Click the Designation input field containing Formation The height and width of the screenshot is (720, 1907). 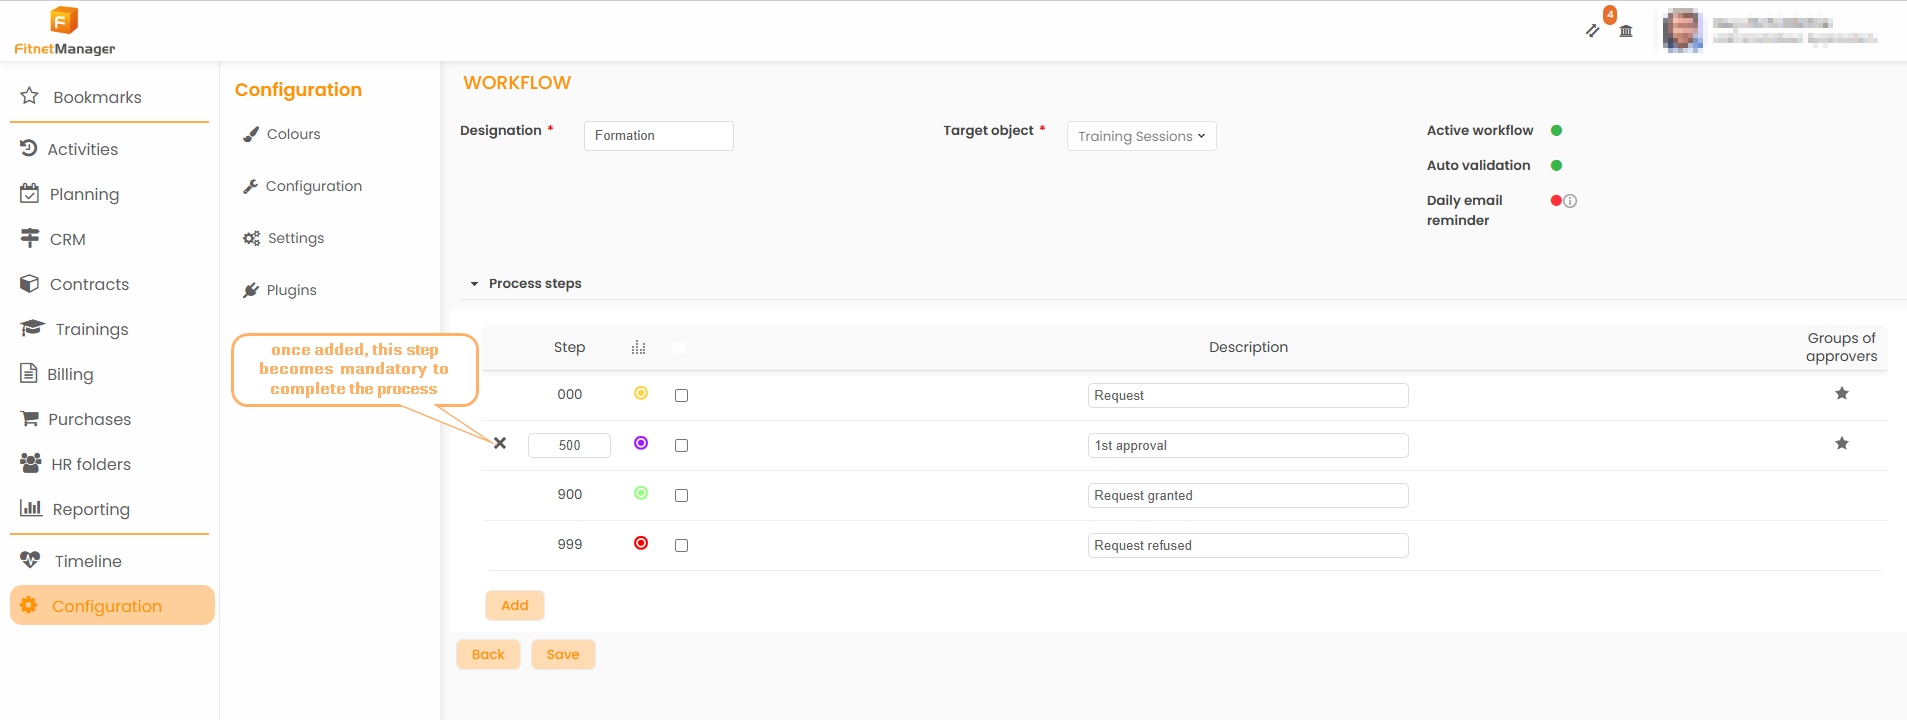point(658,136)
